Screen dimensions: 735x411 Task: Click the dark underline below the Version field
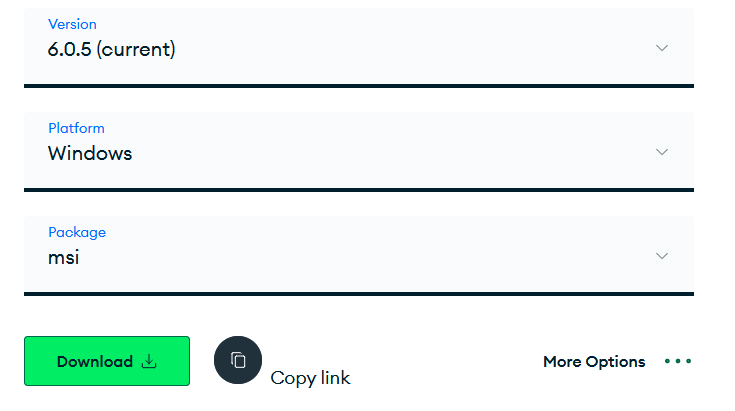[x=358, y=86]
